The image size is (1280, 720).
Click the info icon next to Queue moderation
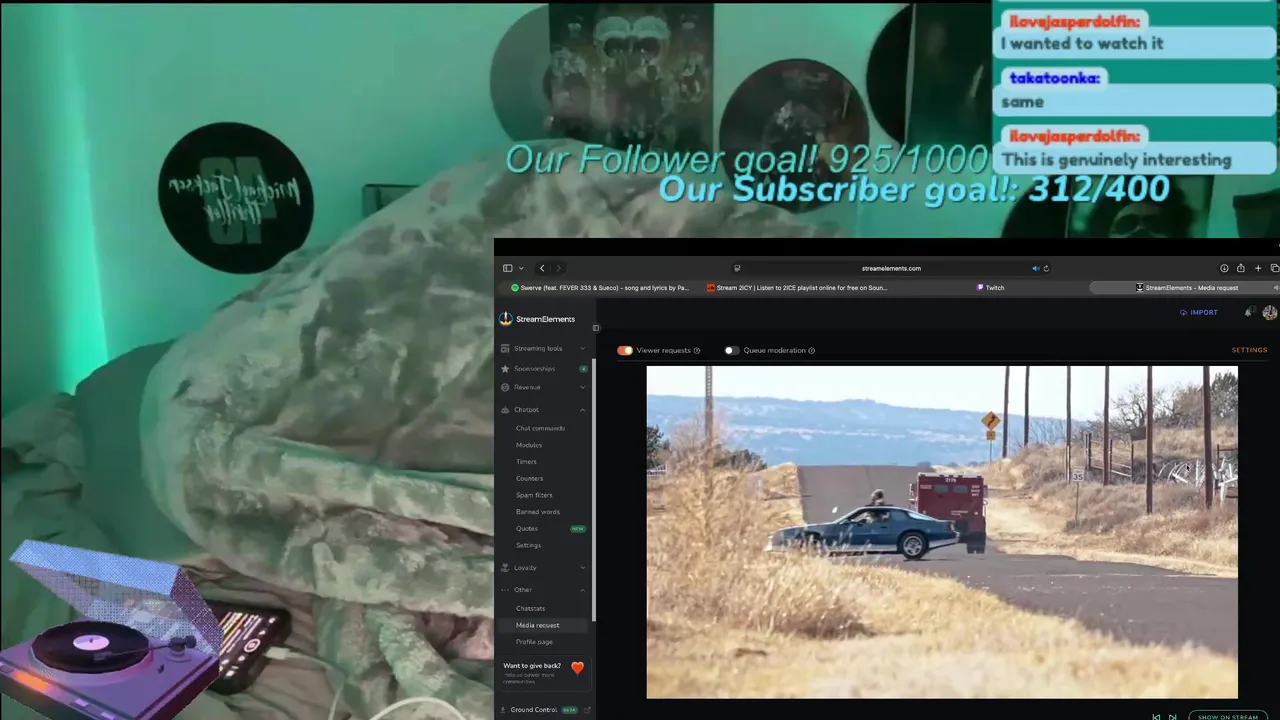811,351
